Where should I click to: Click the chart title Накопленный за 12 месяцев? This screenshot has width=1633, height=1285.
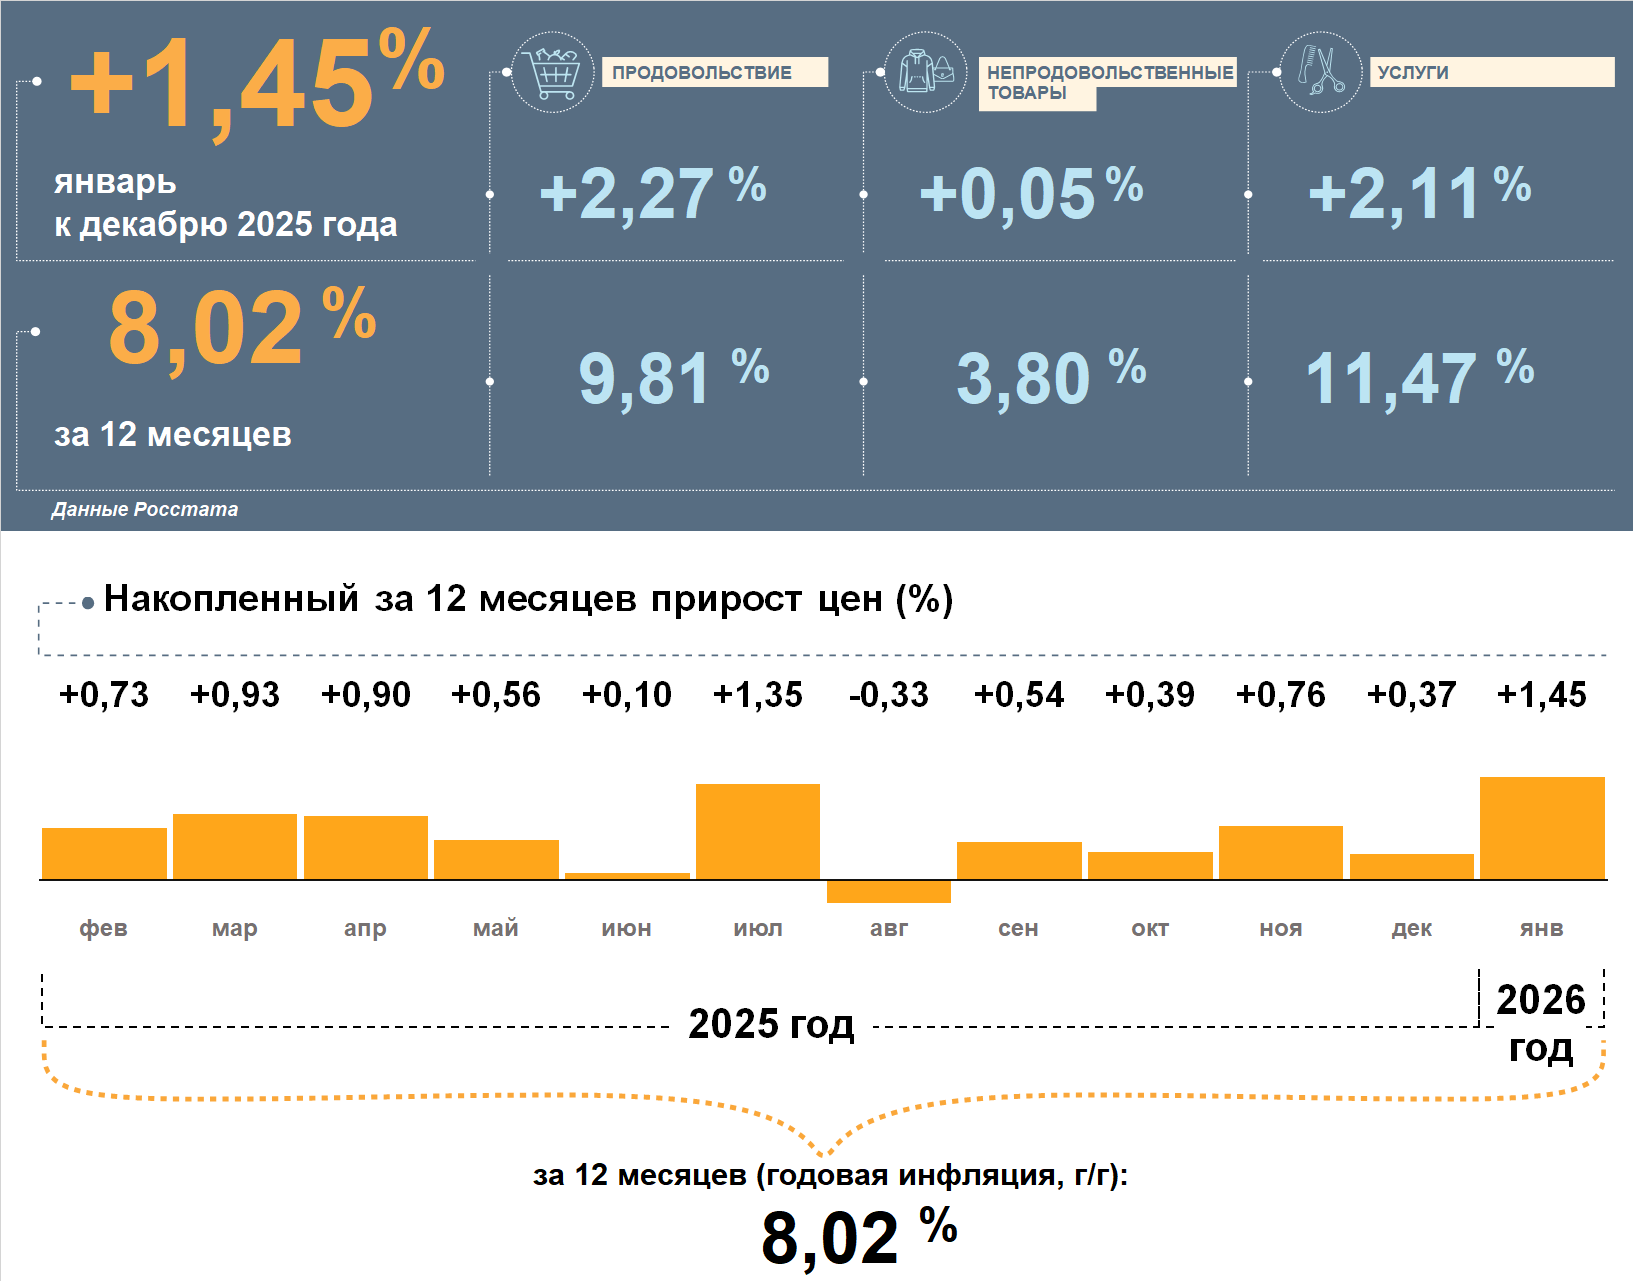pos(528,598)
